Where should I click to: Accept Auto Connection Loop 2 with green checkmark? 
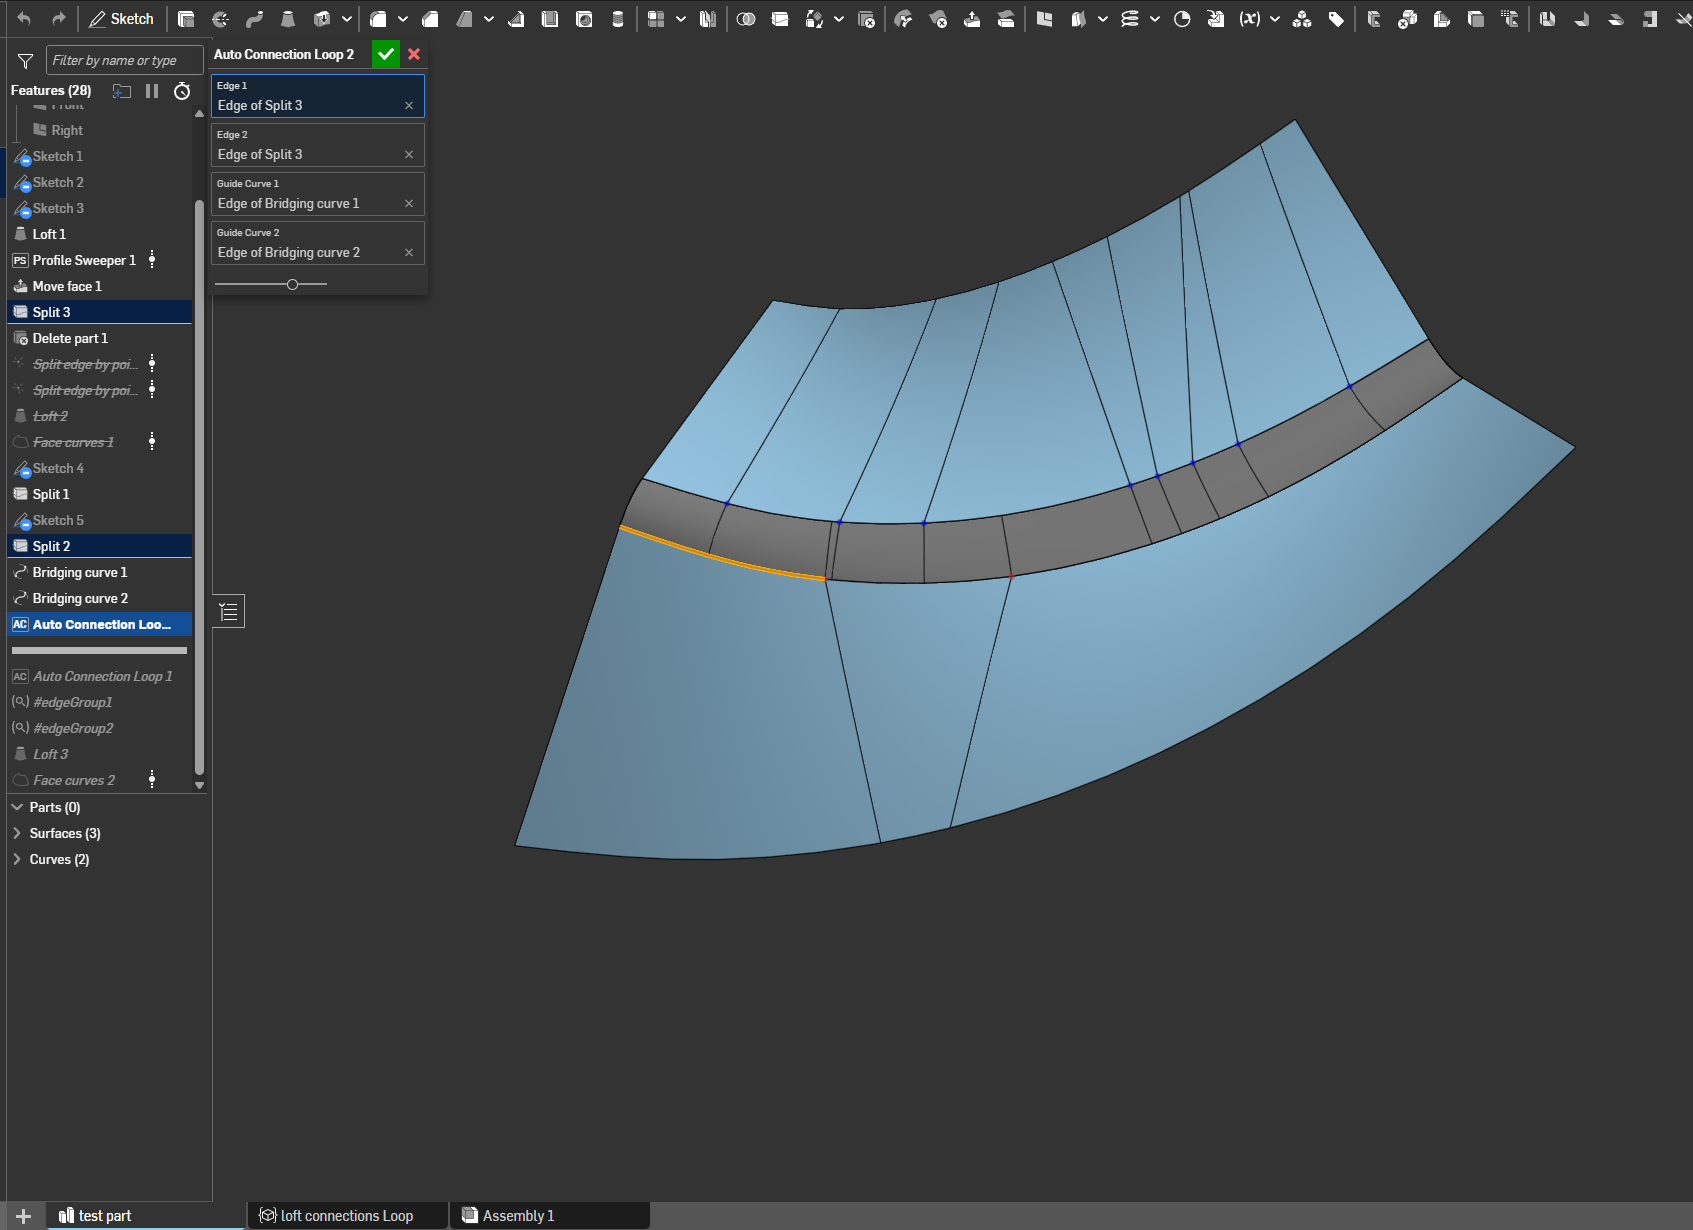click(x=385, y=54)
